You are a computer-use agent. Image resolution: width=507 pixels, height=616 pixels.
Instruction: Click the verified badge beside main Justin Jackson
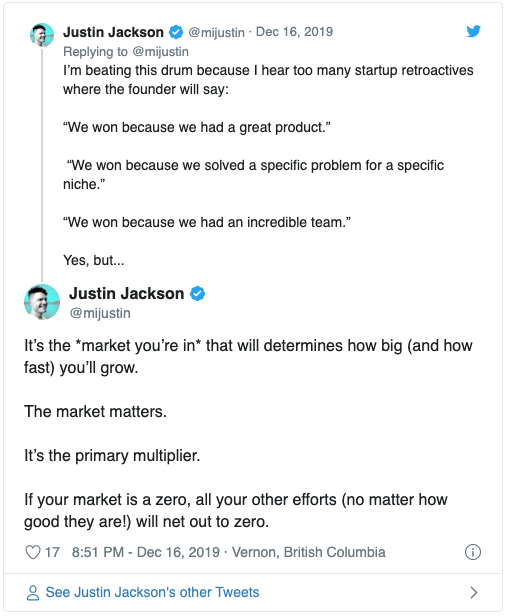pyautogui.click(x=198, y=293)
